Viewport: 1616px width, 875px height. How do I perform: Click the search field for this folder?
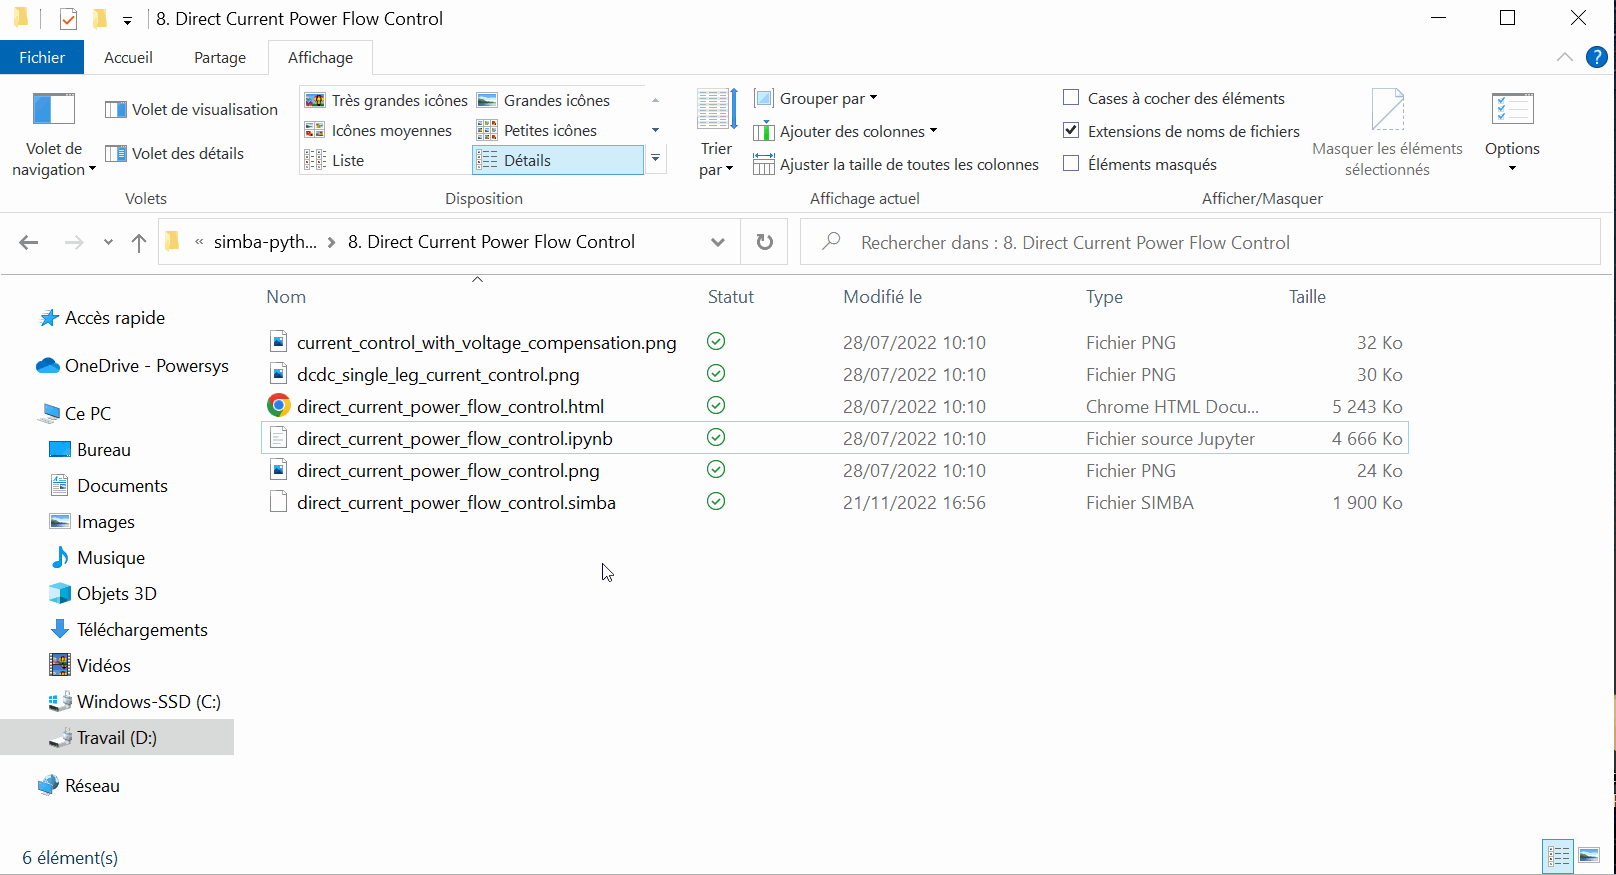1200,242
